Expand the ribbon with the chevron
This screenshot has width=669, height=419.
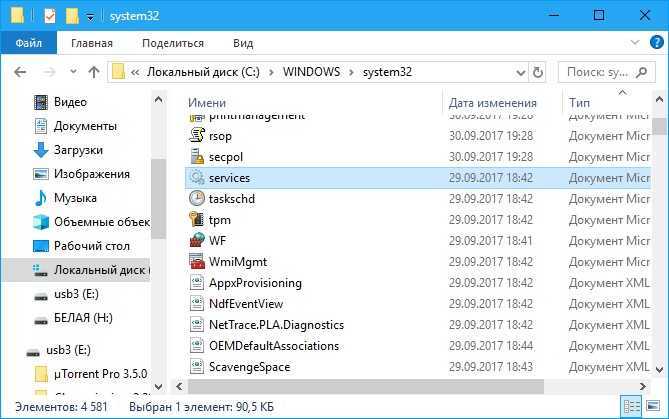[x=635, y=42]
